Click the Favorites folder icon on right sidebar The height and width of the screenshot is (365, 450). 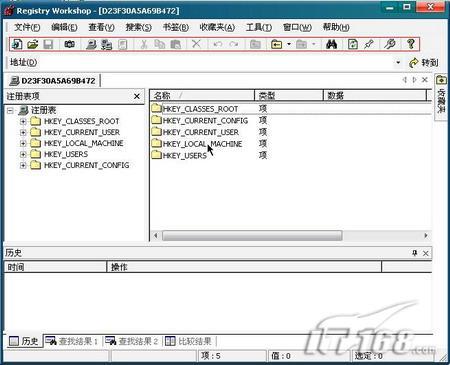(441, 80)
